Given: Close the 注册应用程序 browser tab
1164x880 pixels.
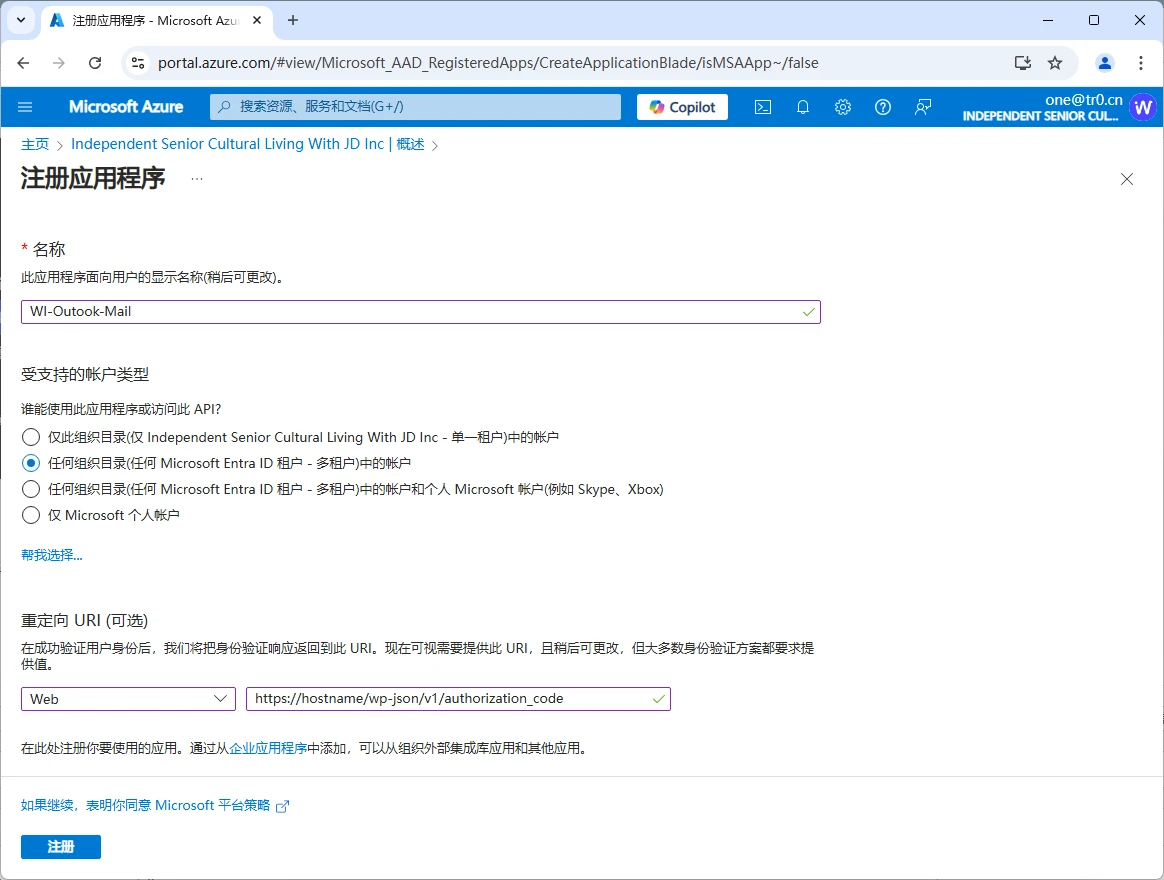Looking at the screenshot, I should (257, 20).
